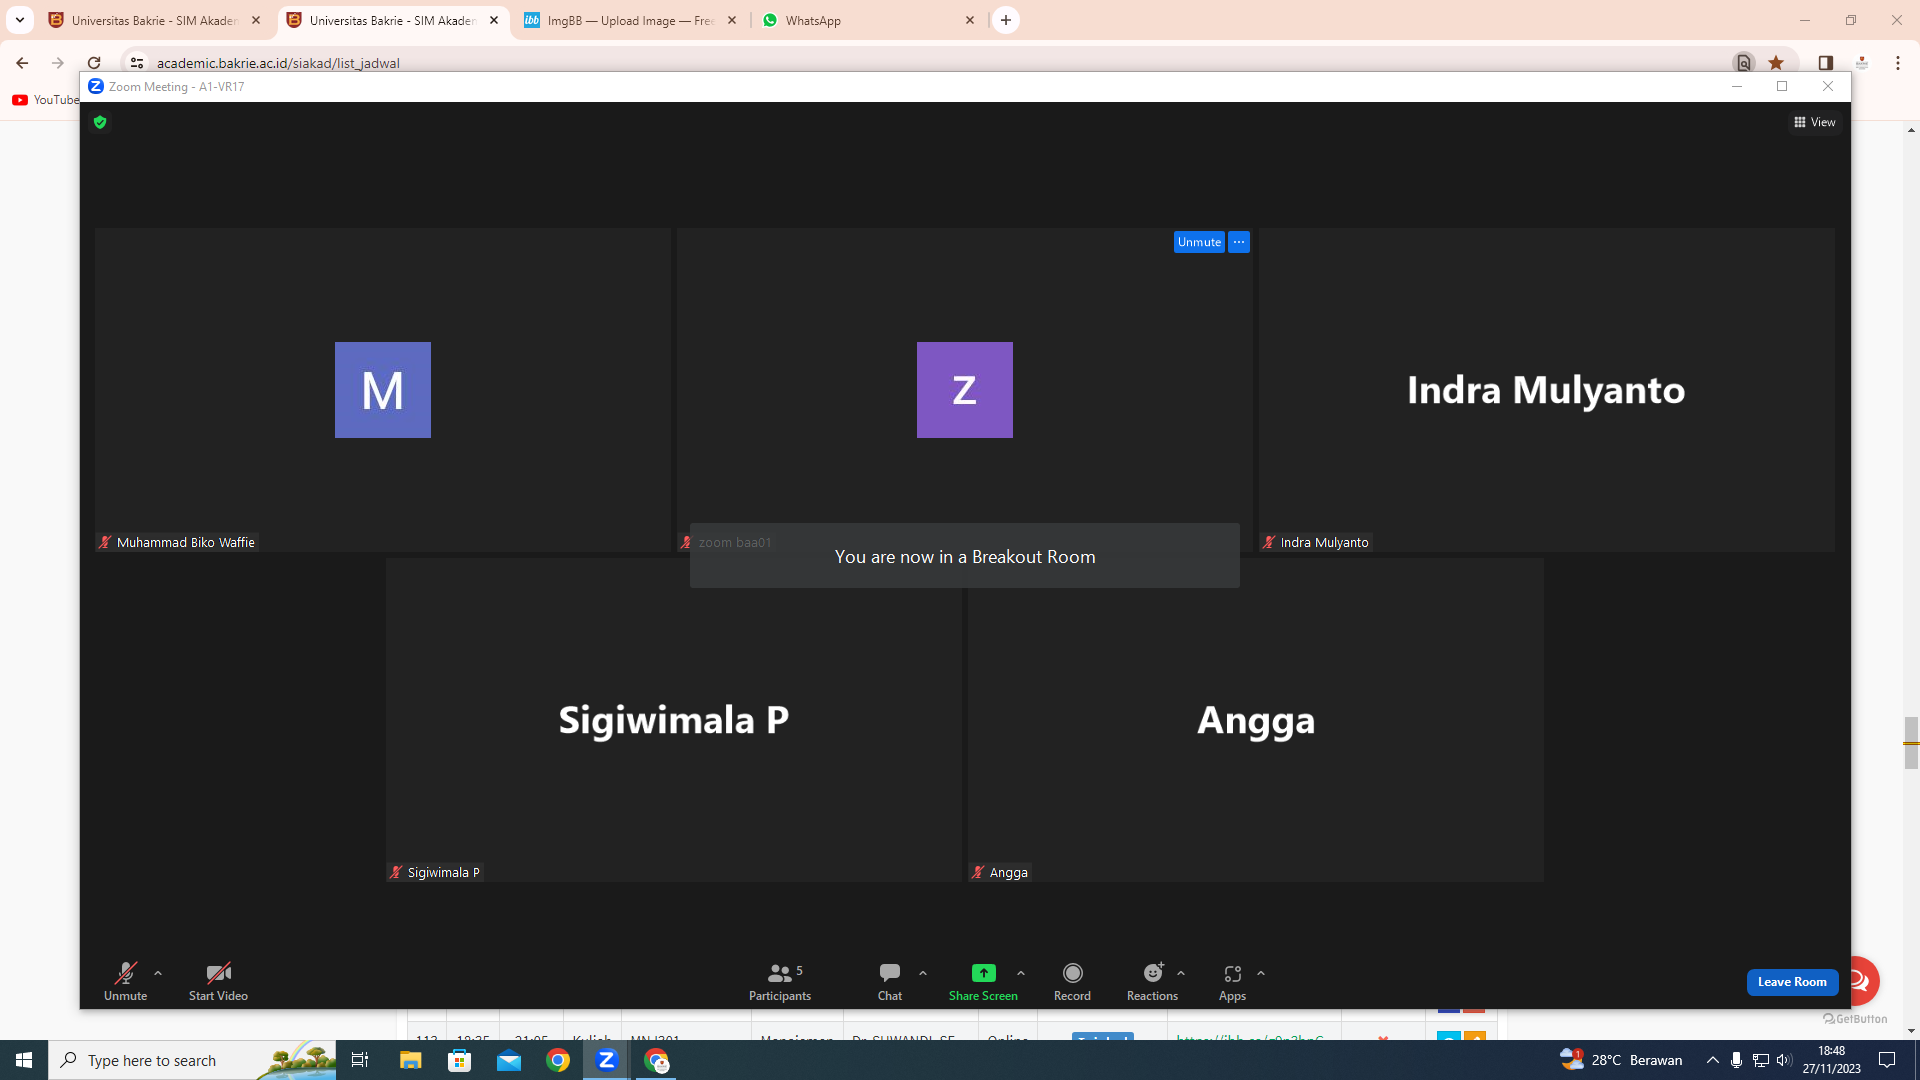Viewport: 1920px width, 1080px height.
Task: Open File Explorer from the taskbar
Action: click(410, 1060)
